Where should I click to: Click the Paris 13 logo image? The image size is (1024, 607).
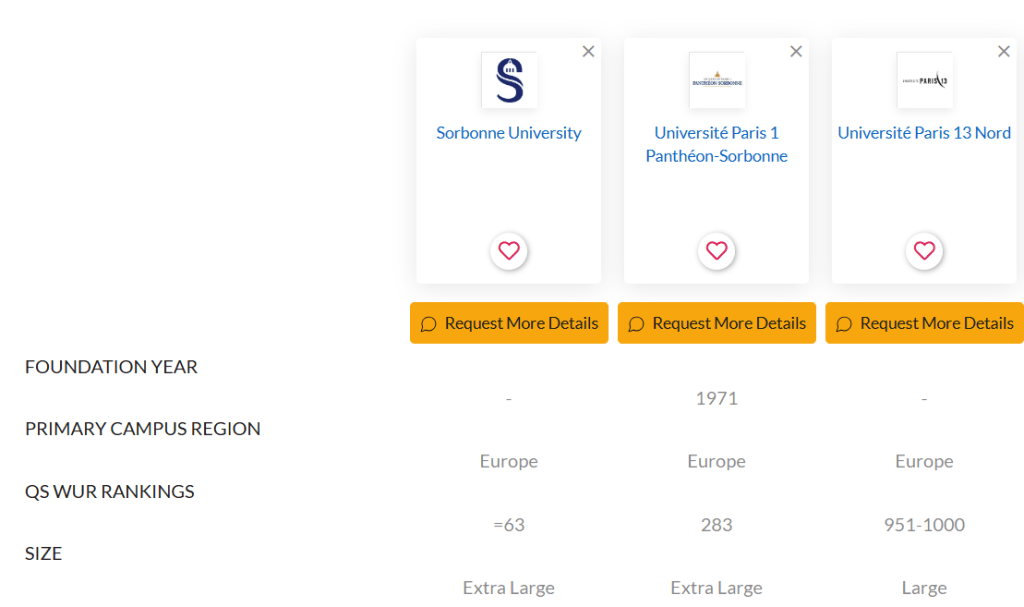coord(925,80)
